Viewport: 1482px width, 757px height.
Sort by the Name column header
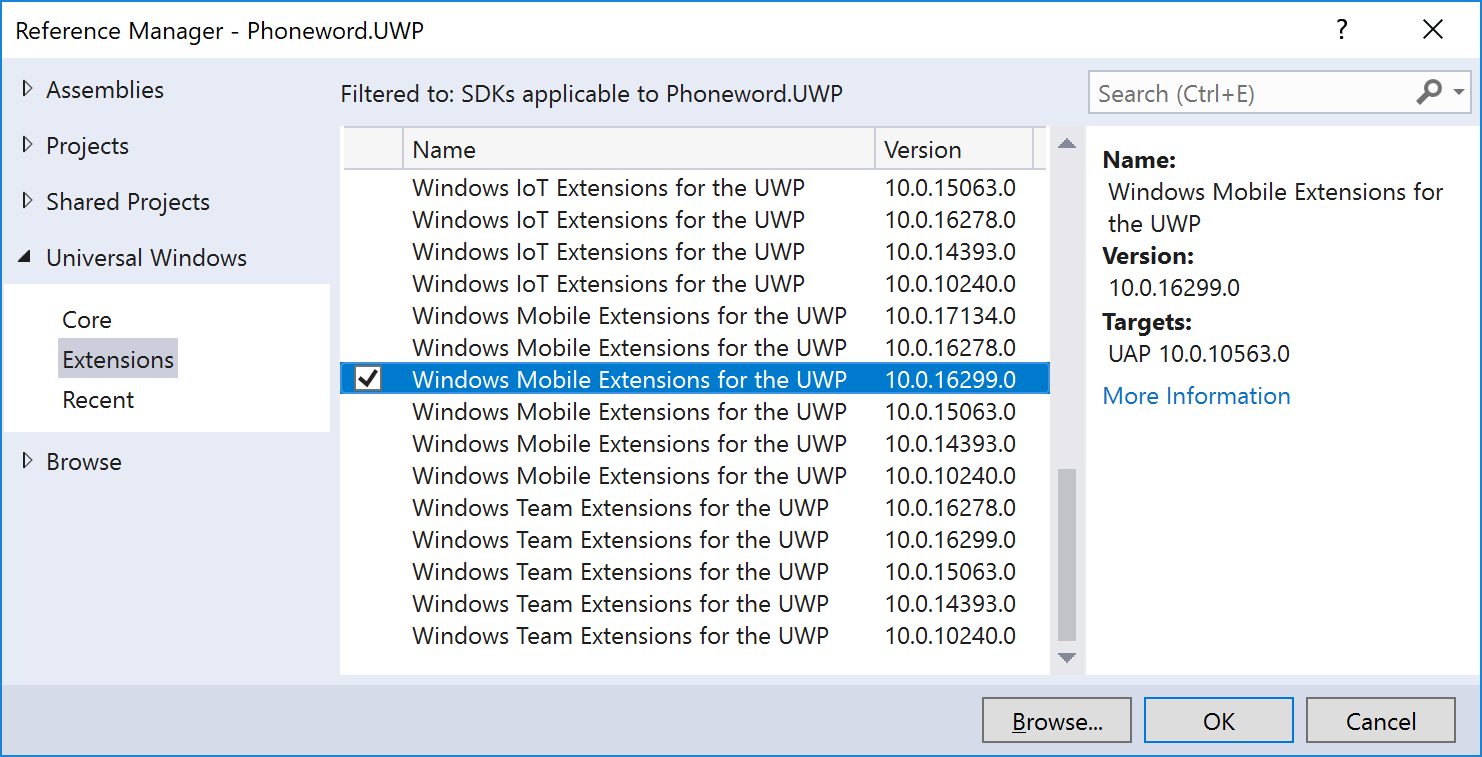tap(639, 149)
